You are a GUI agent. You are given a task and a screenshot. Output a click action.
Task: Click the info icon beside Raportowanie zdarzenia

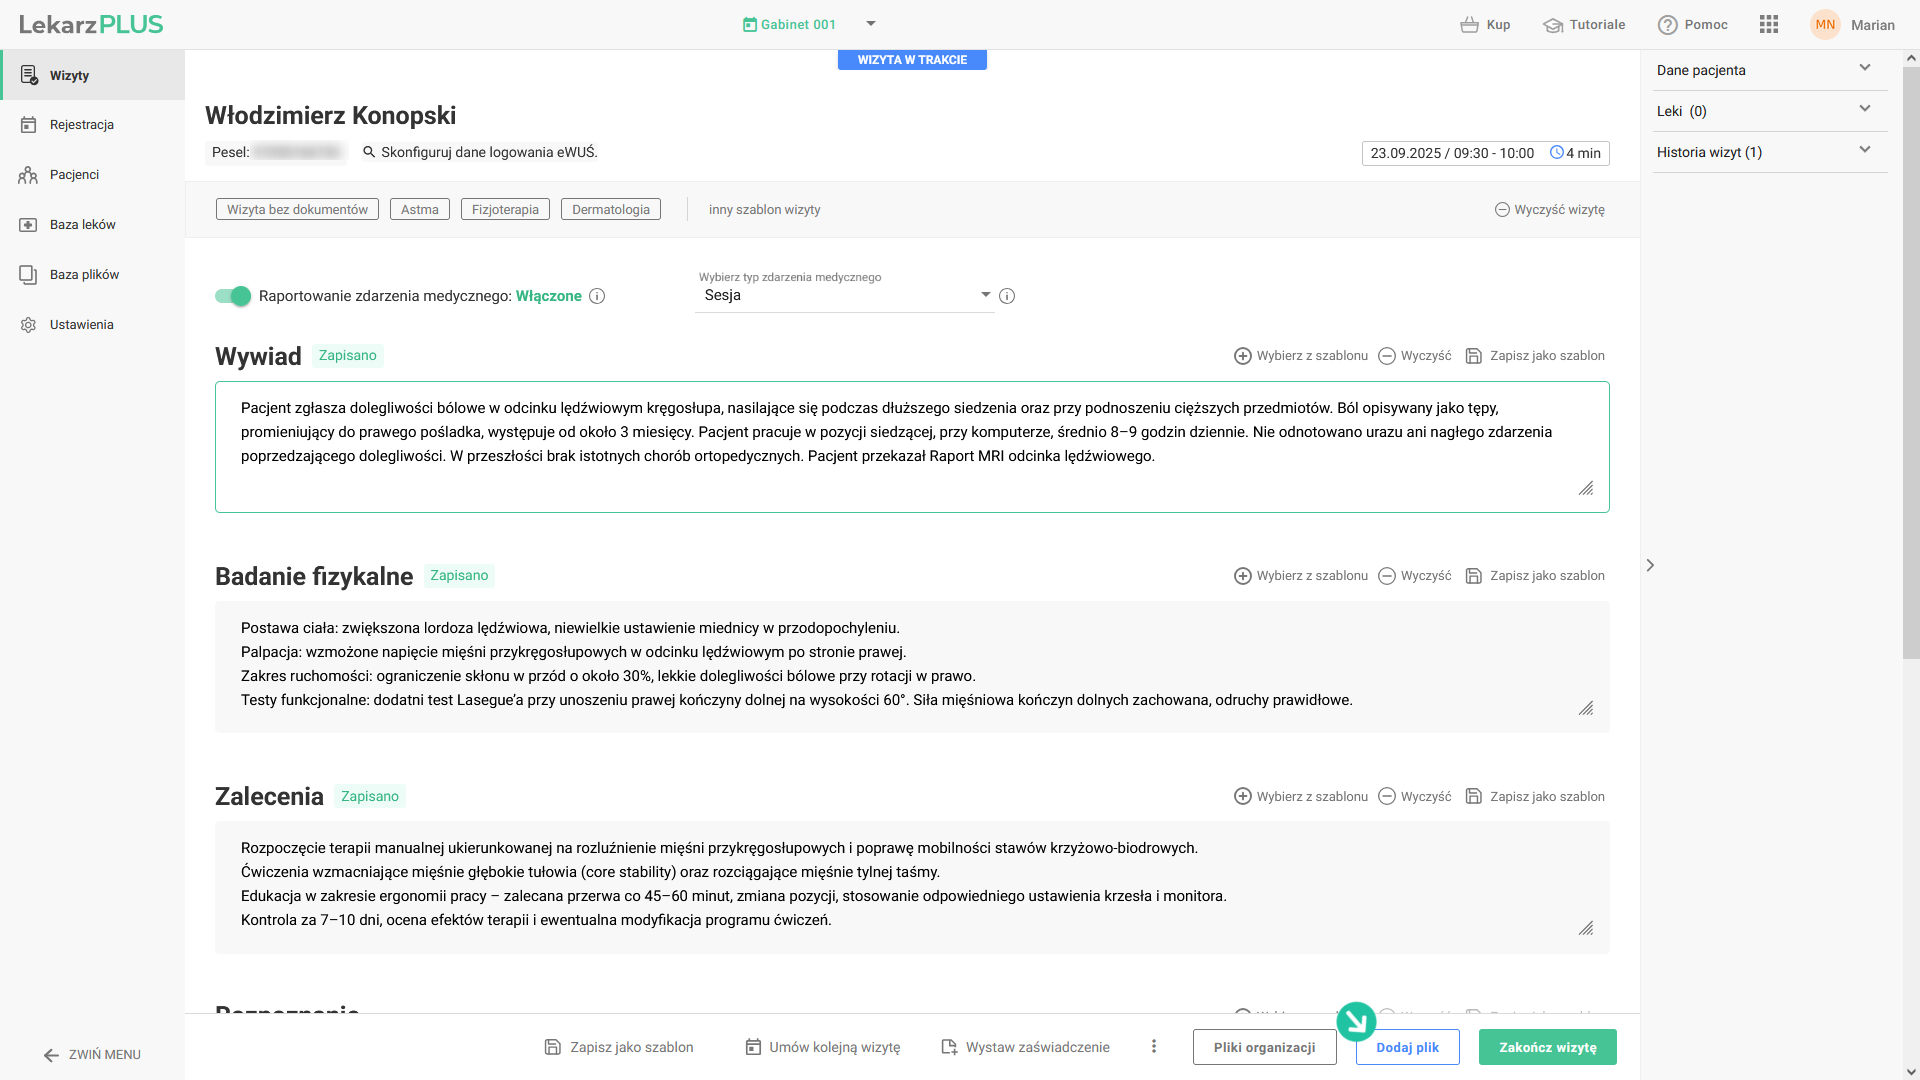597,296
